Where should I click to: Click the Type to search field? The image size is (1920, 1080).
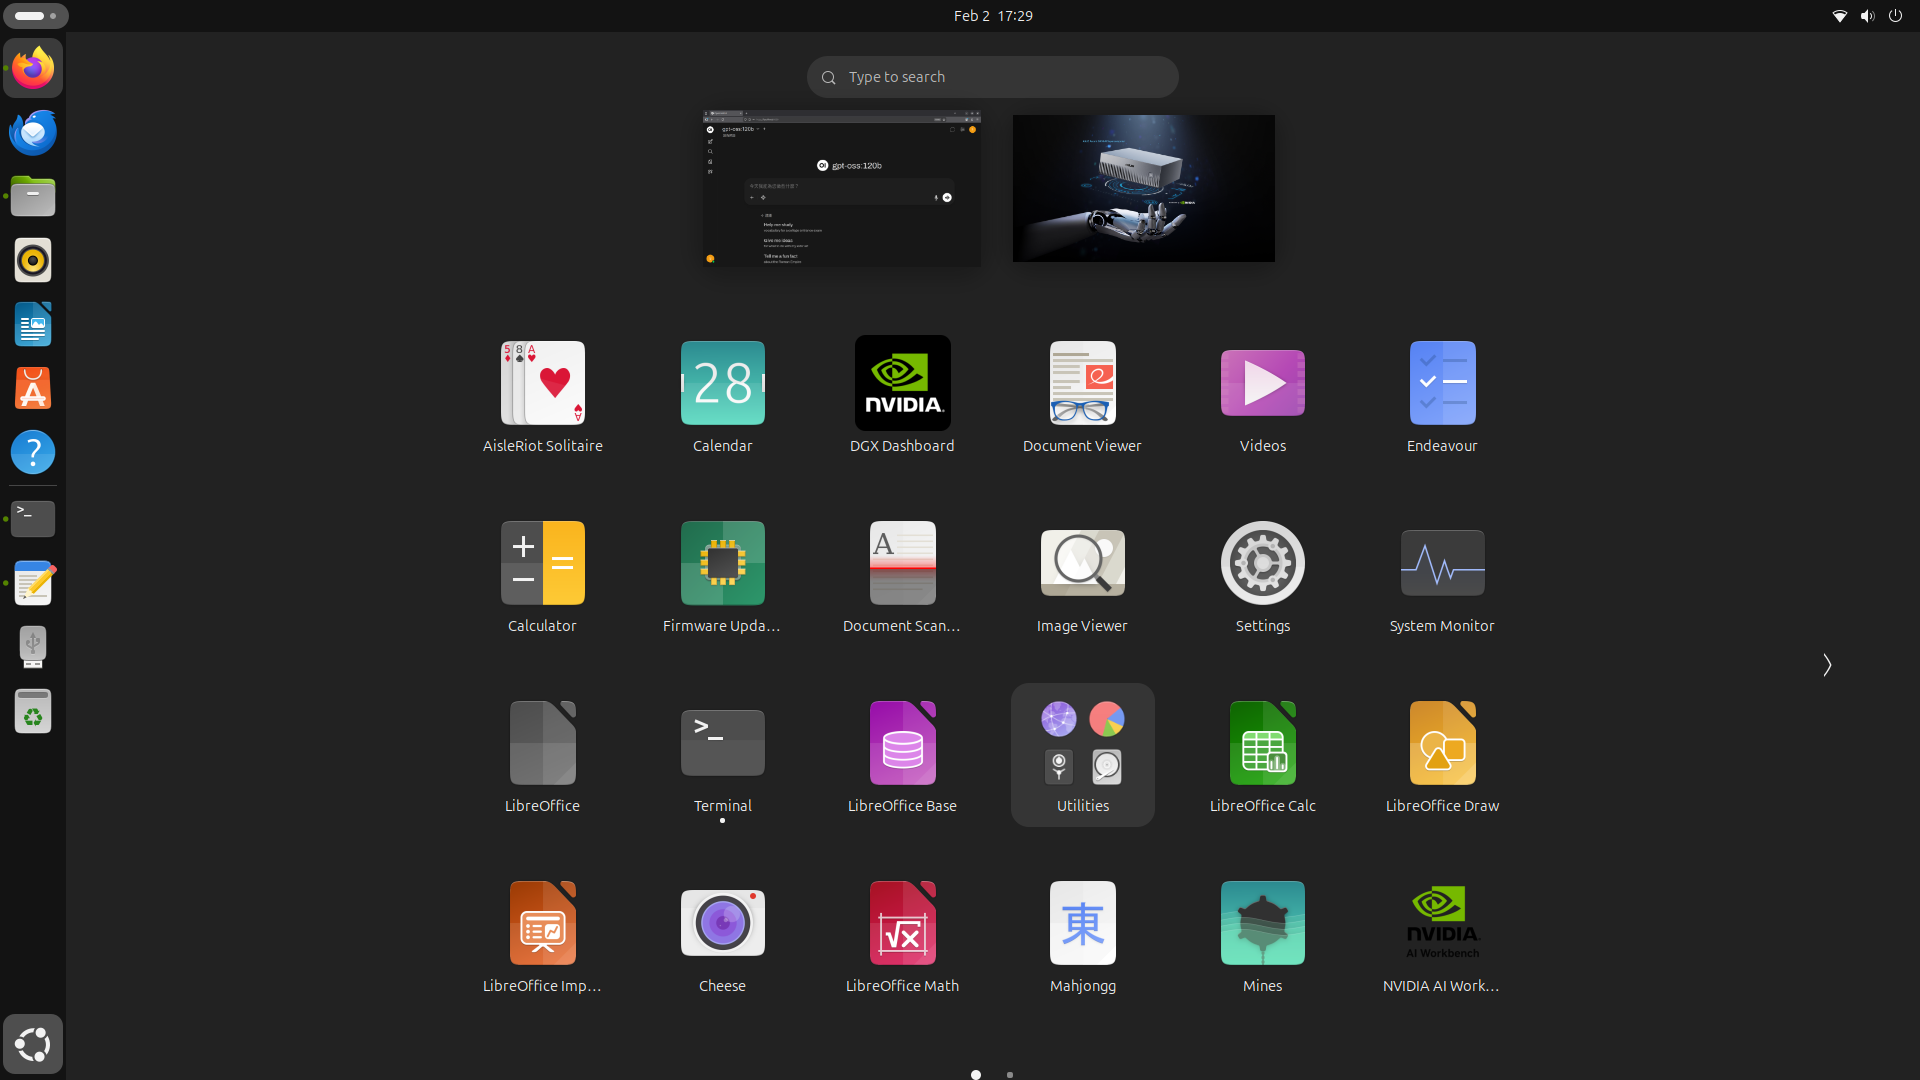pos(992,77)
